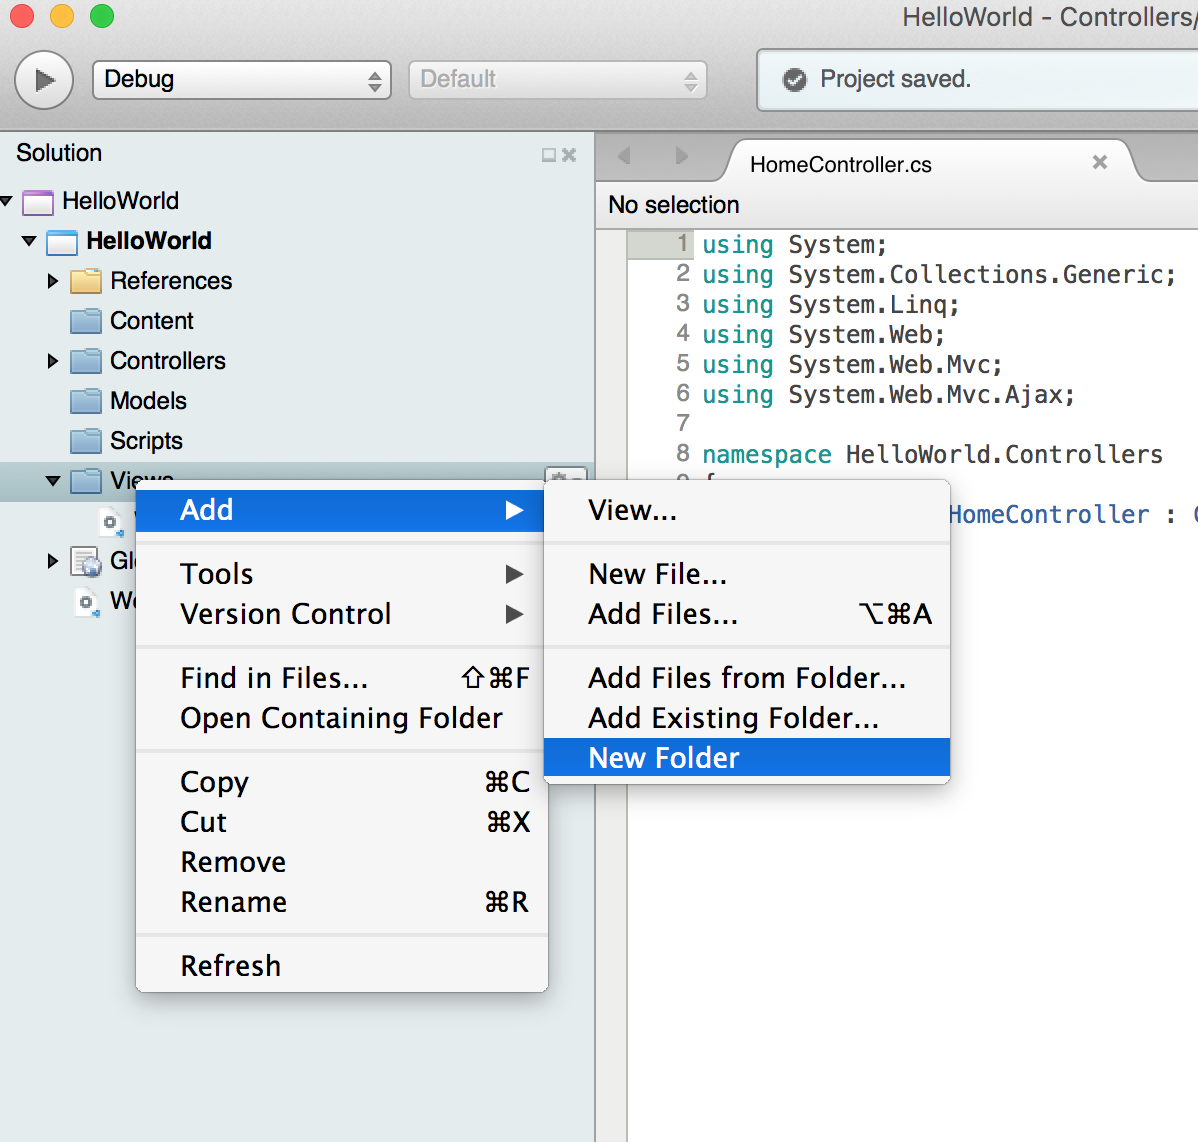Open the Tools submenu
The height and width of the screenshot is (1142, 1198).
[340, 574]
